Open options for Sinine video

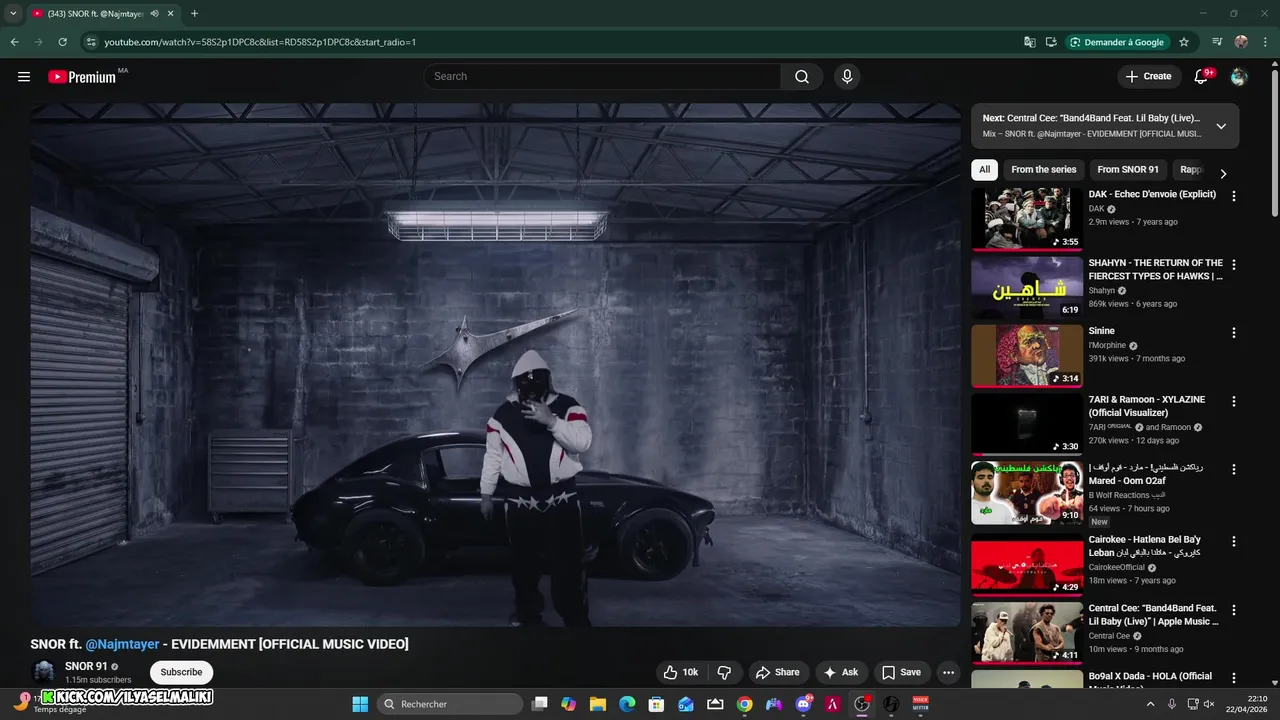[1234, 332]
